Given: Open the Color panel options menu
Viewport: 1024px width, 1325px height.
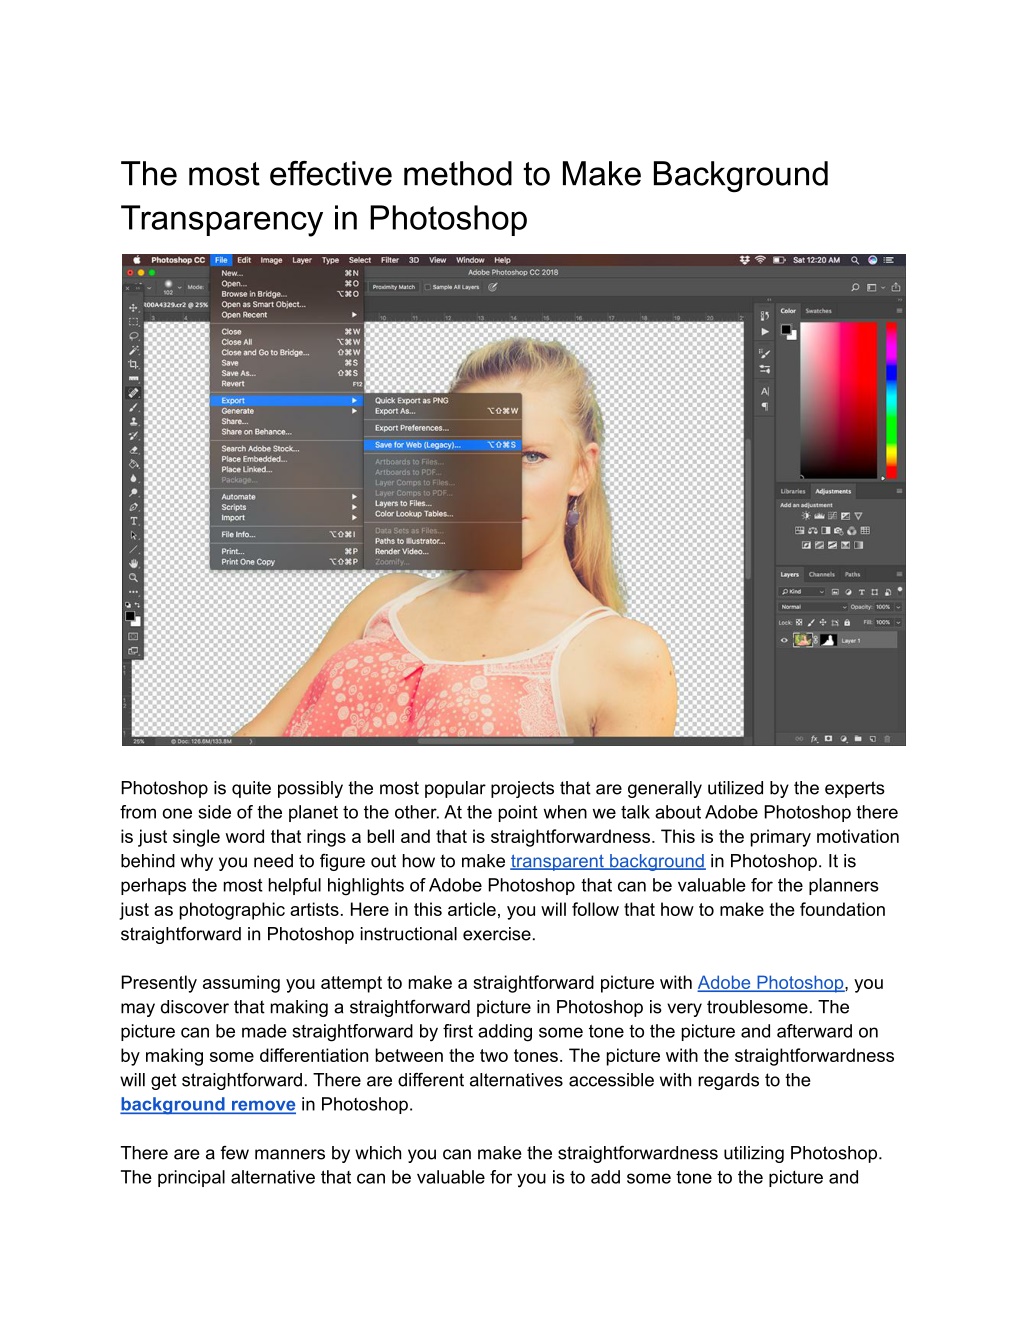Looking at the screenshot, I should 899,311.
